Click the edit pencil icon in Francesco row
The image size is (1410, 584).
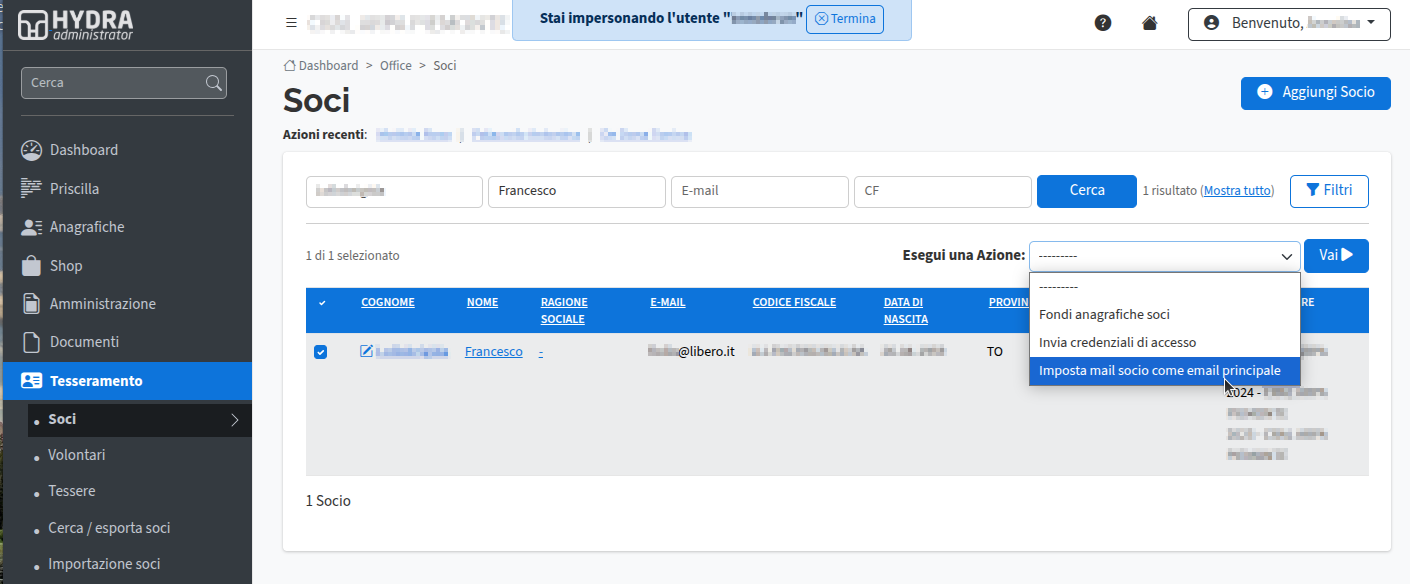(367, 351)
